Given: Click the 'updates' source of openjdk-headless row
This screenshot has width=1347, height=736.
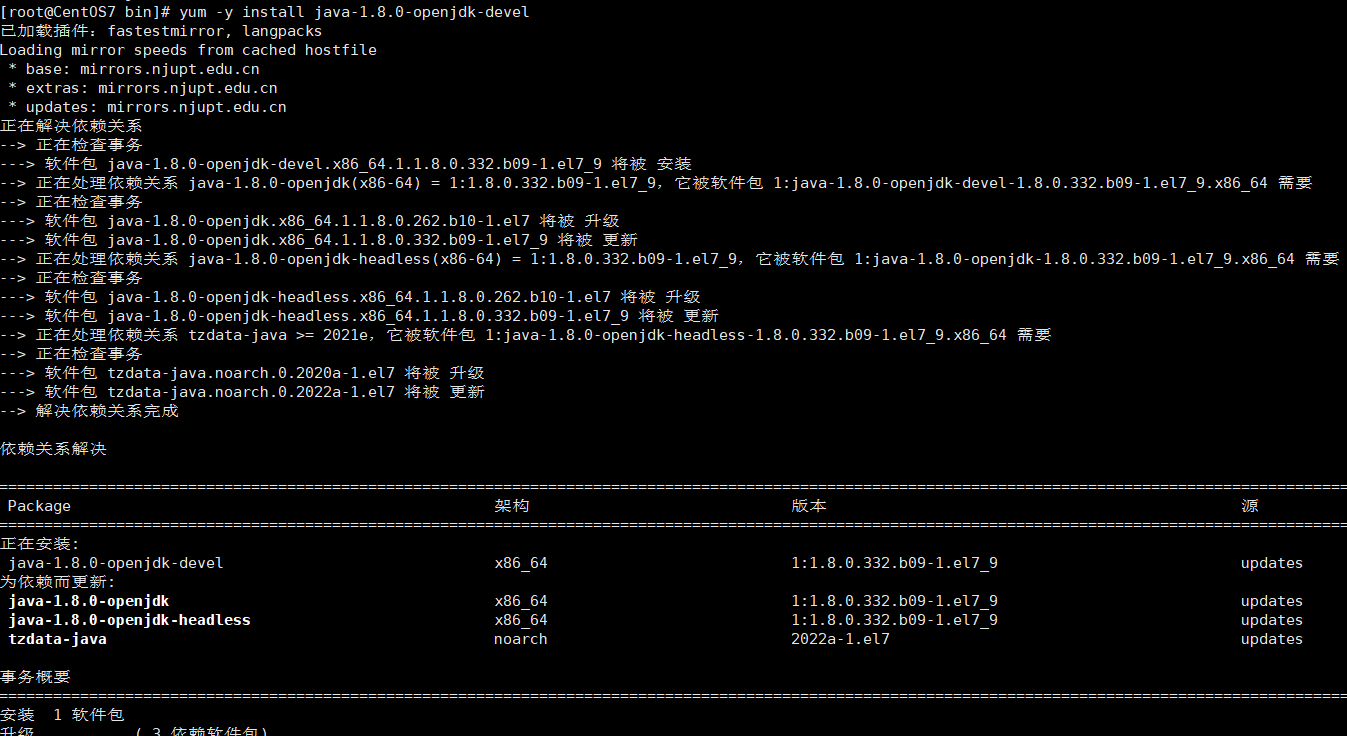Looking at the screenshot, I should [x=1272, y=620].
